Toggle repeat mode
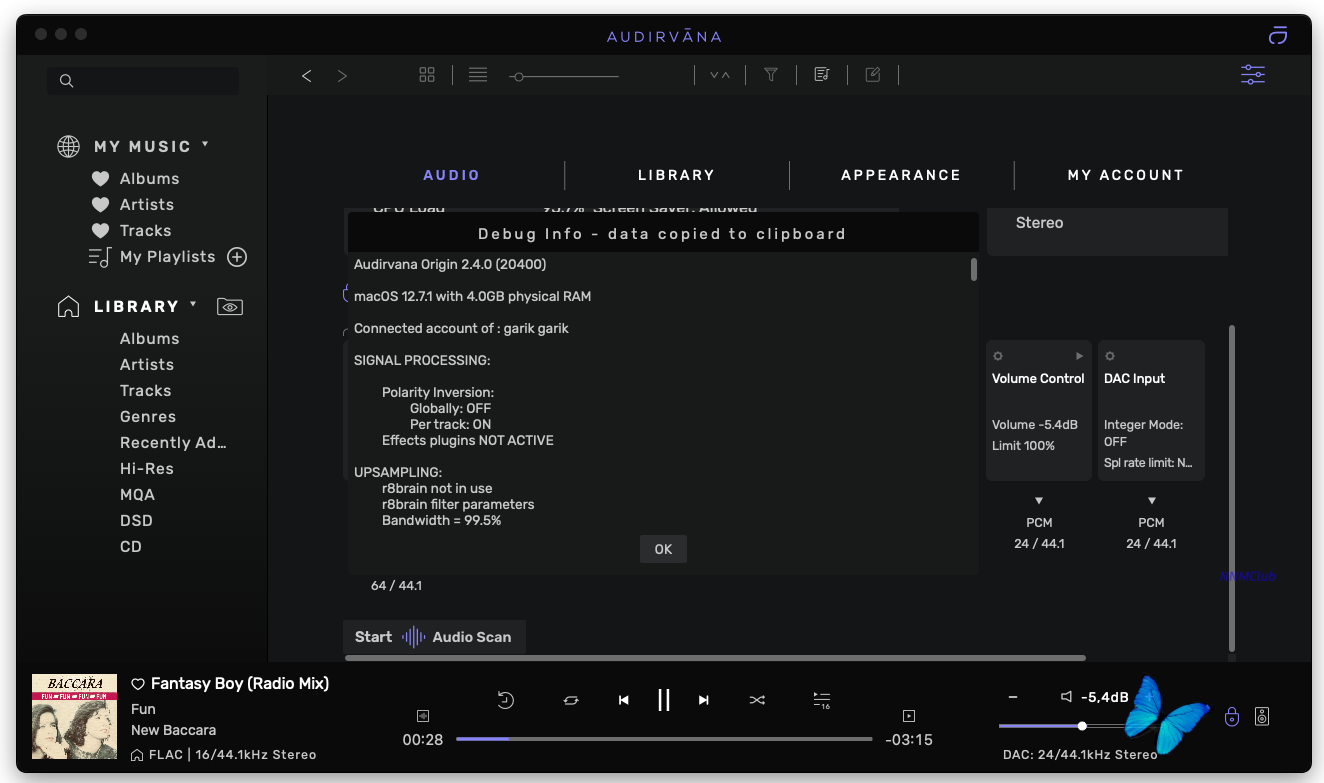 (571, 701)
